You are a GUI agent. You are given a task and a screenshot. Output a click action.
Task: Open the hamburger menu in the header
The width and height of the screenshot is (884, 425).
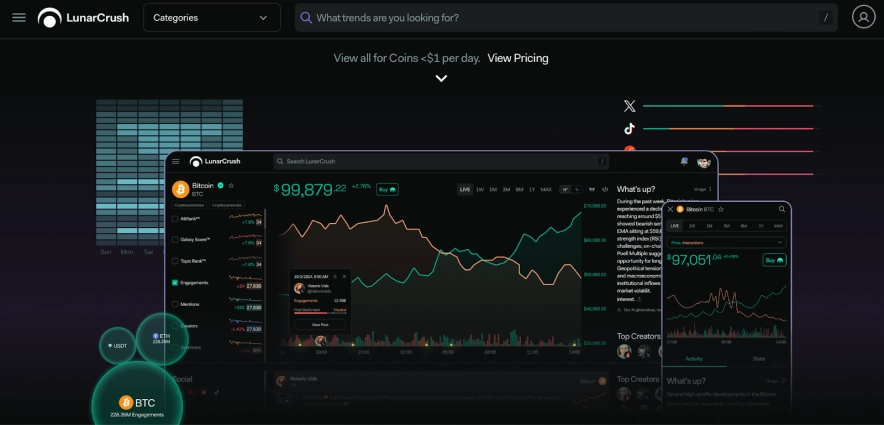19,17
